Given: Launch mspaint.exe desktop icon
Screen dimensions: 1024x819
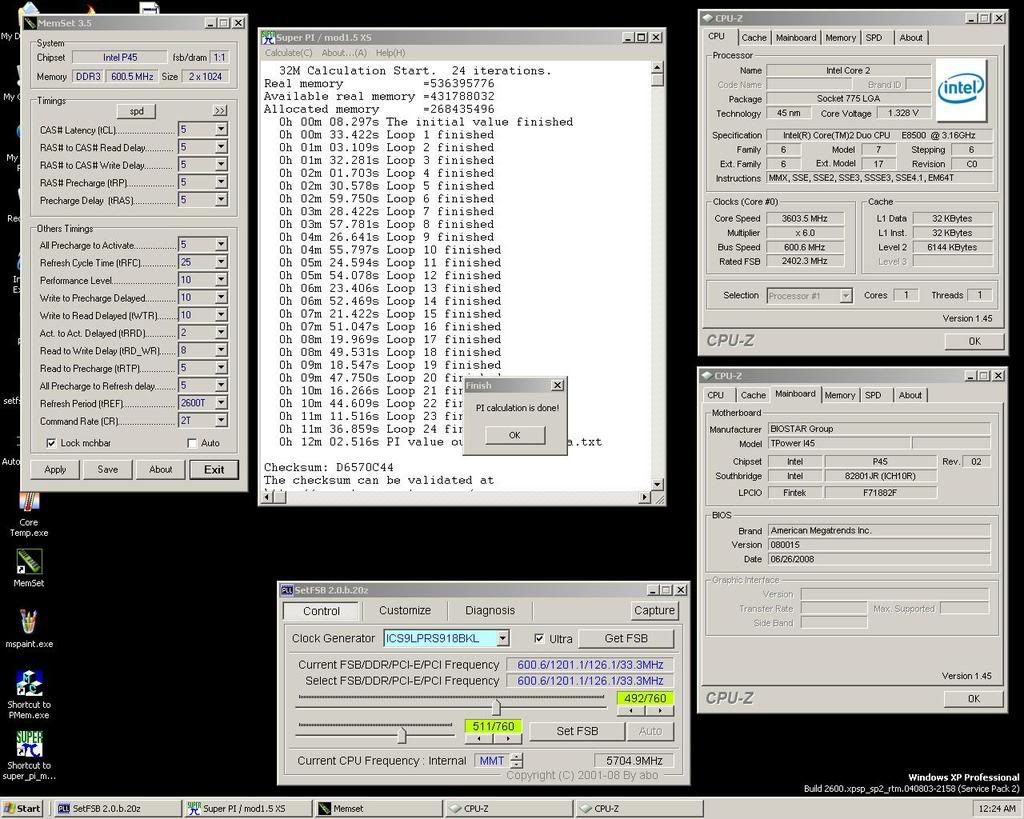Looking at the screenshot, I should pos(29,621).
